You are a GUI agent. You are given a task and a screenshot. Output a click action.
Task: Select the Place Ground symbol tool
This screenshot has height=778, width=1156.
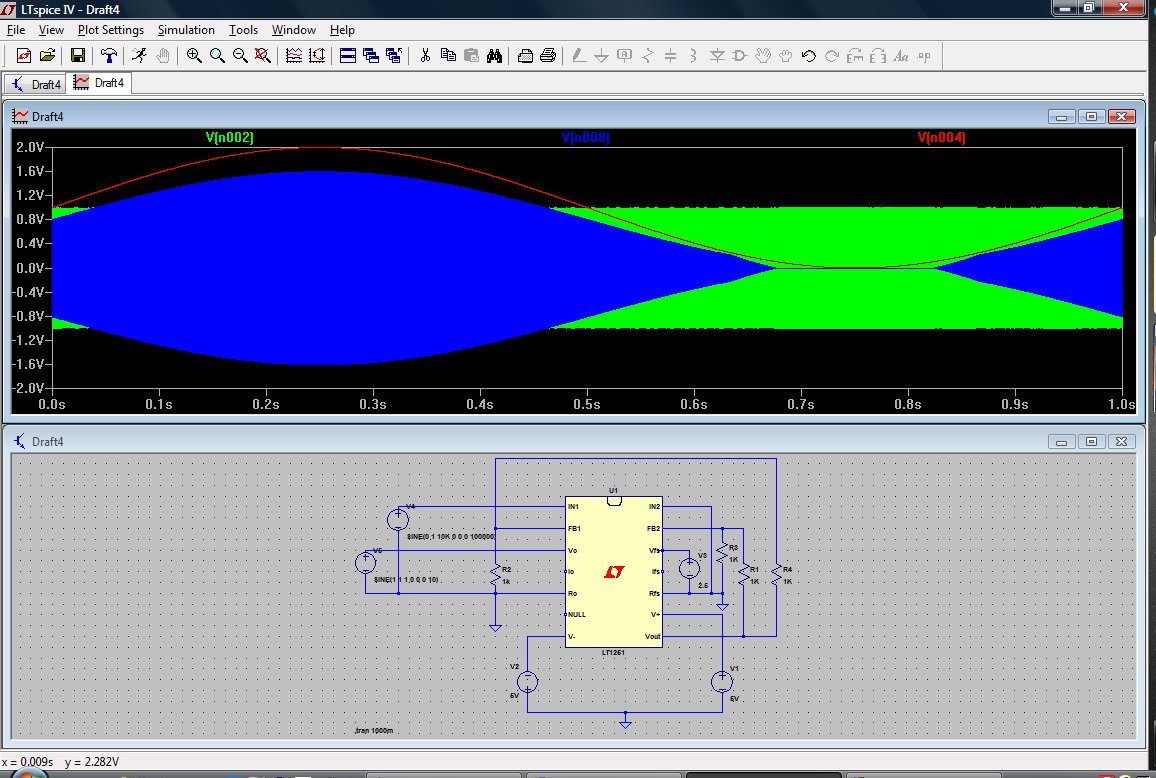pyautogui.click(x=602, y=56)
